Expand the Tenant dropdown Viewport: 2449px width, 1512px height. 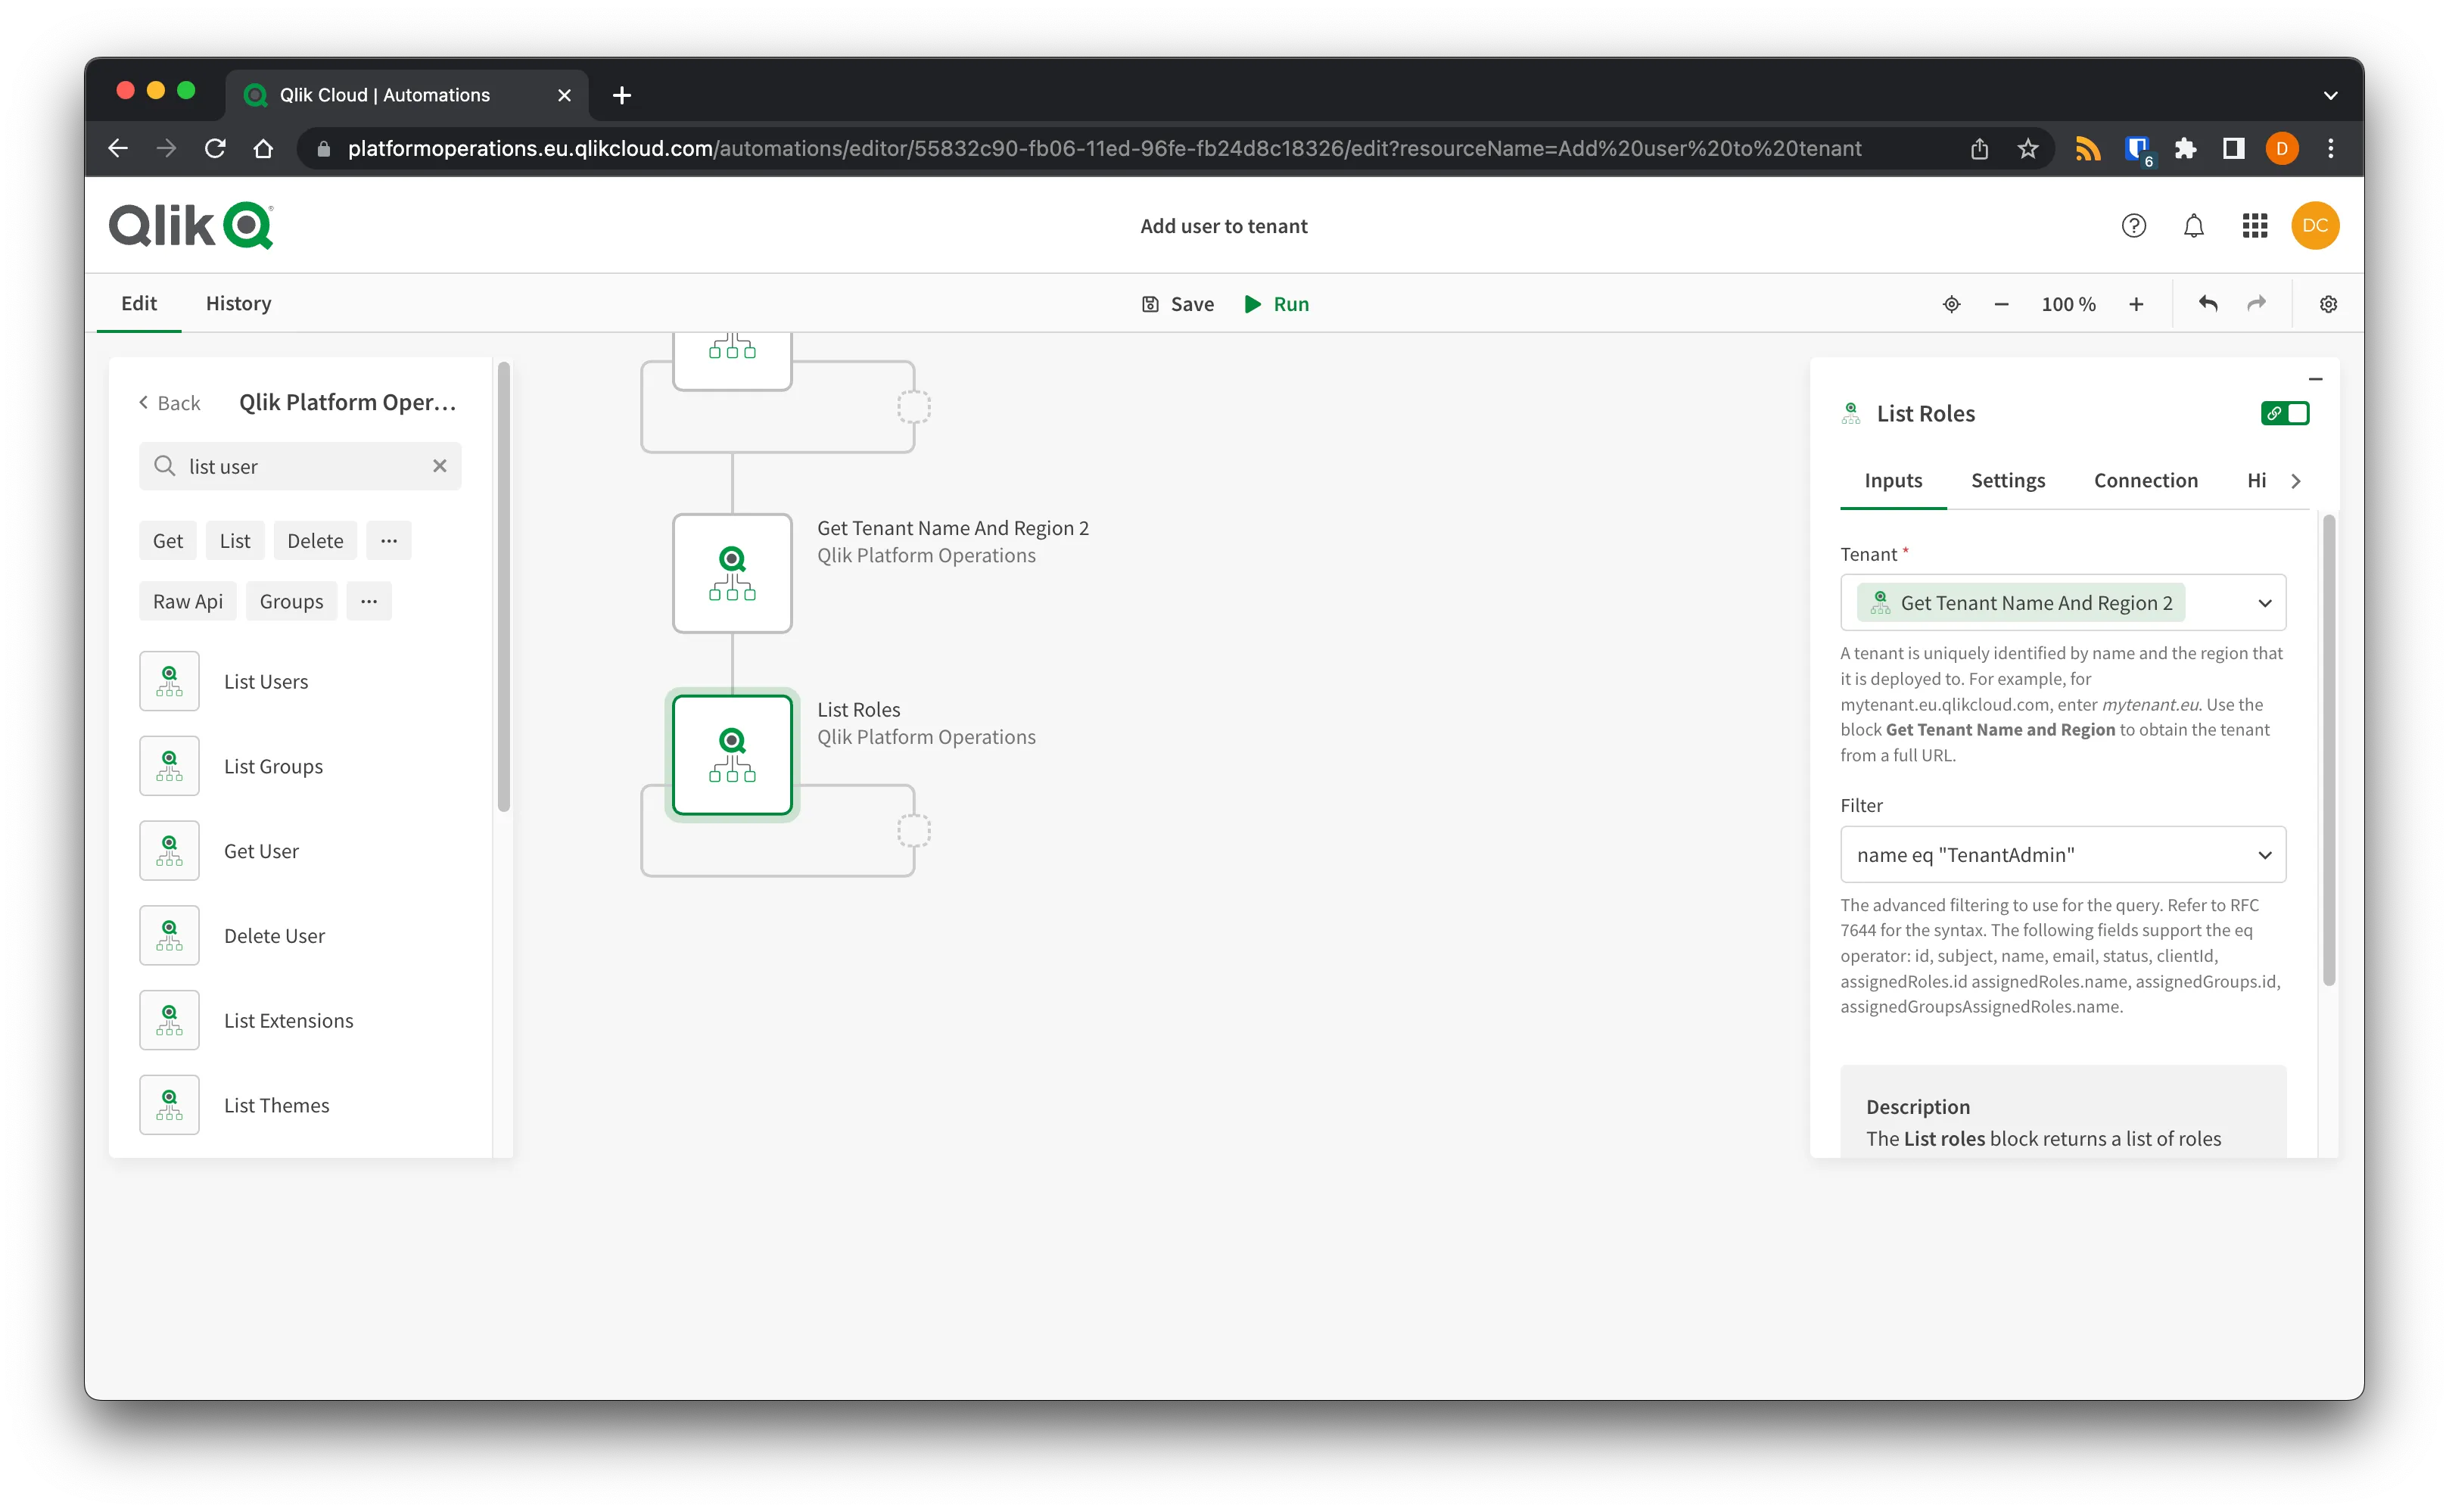pos(2264,603)
